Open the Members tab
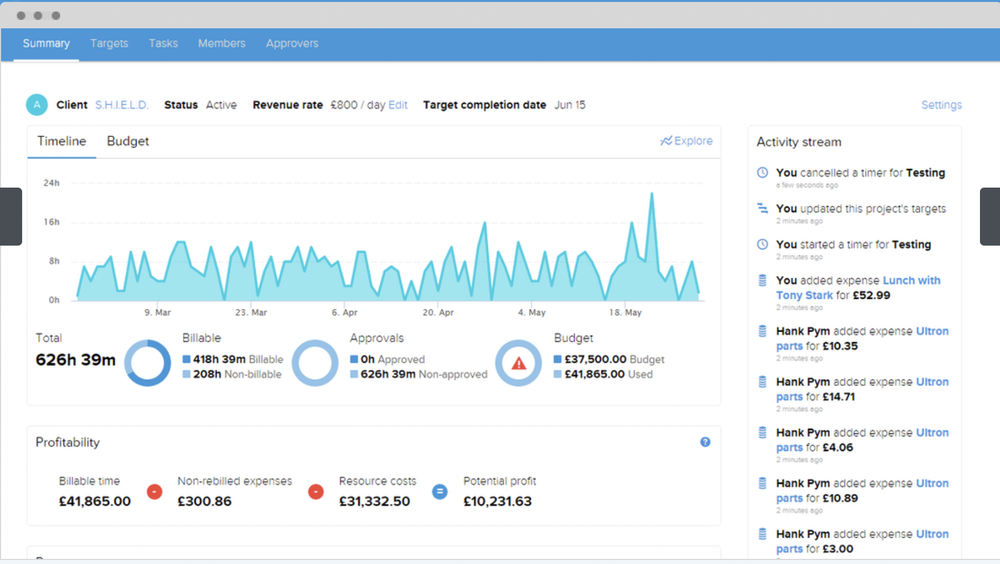Viewport: 1000px width, 564px height. [x=221, y=43]
